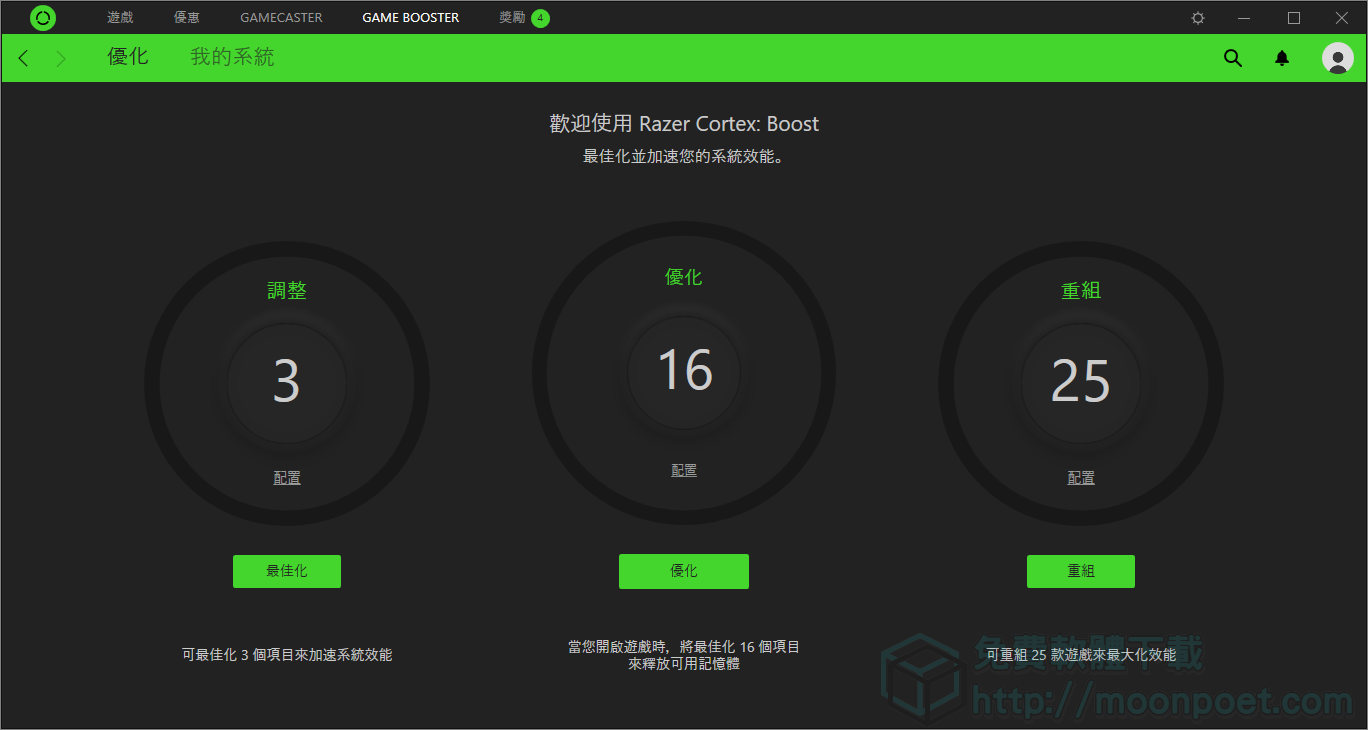Viewport: 1368px width, 730px height.
Task: Open 配置 link under the 優化 dial
Action: 684,470
